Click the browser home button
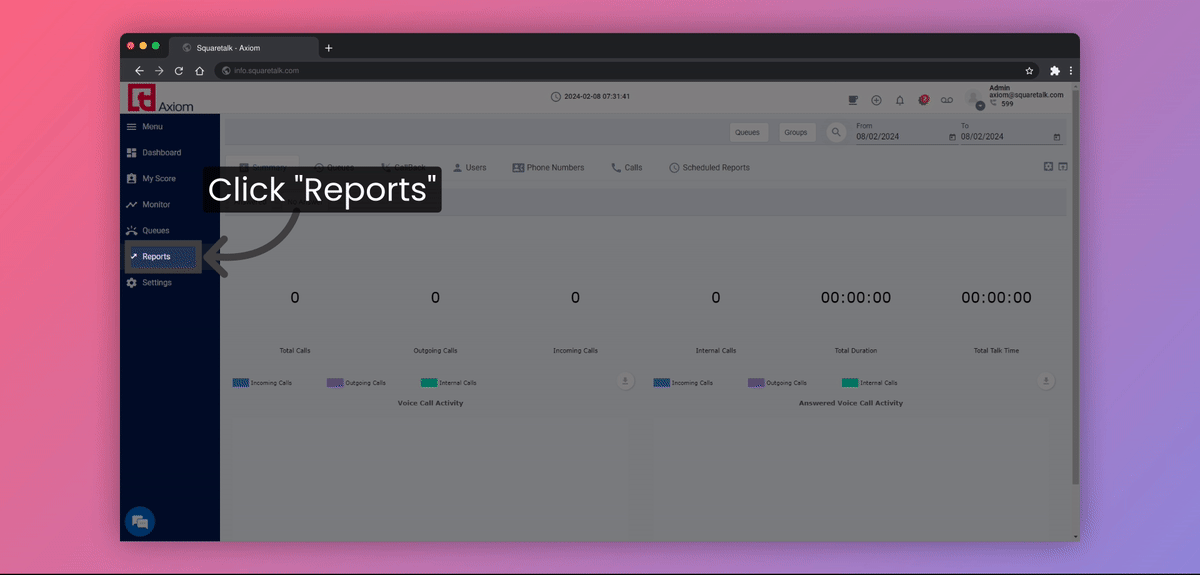Screen dimensions: 1200x575 pos(199,71)
